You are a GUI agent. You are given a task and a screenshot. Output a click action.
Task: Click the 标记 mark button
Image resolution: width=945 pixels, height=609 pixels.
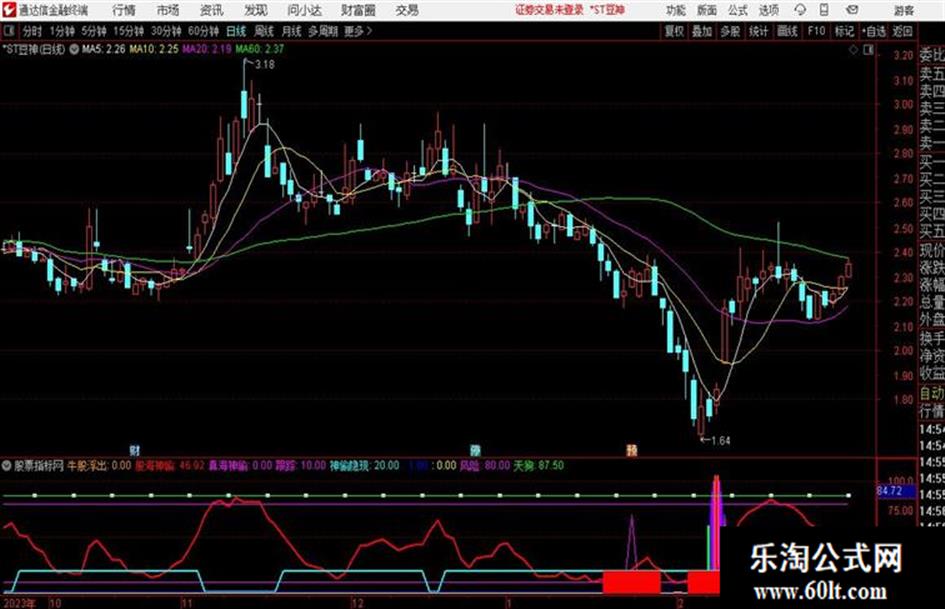844,31
